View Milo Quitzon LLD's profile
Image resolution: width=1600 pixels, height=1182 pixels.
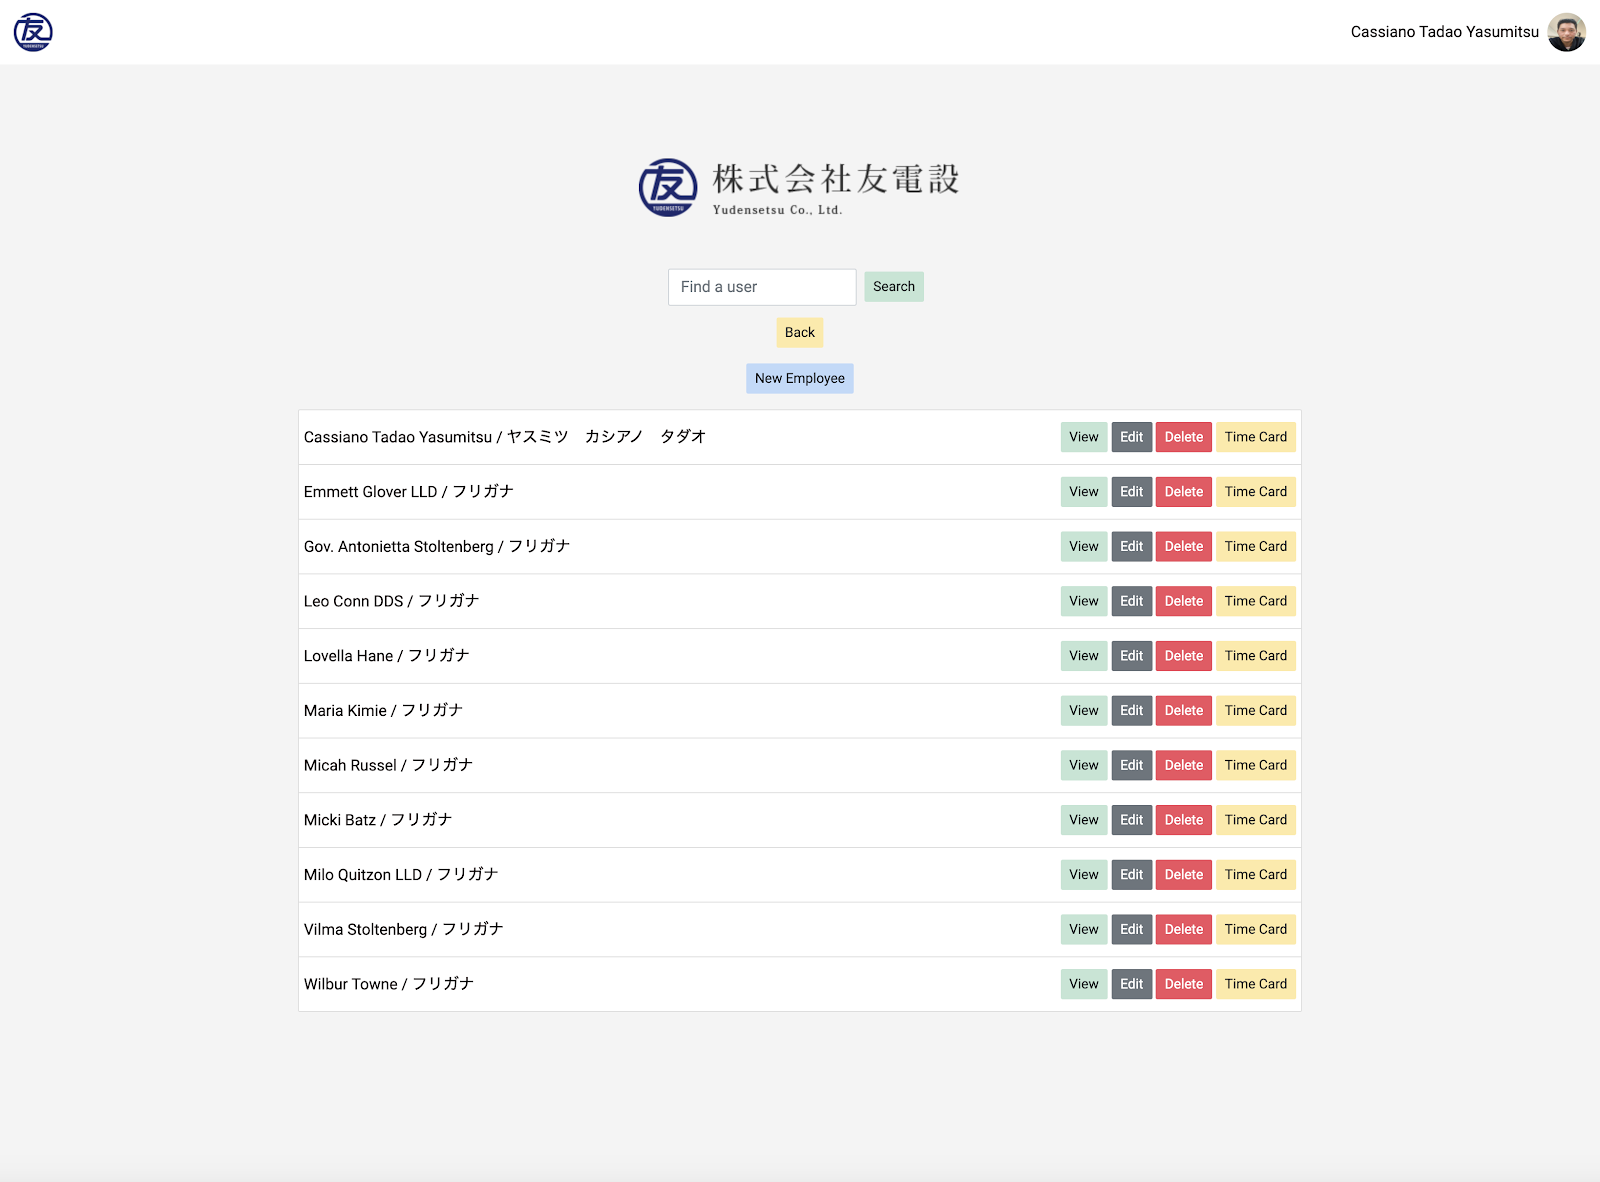pyautogui.click(x=1084, y=875)
